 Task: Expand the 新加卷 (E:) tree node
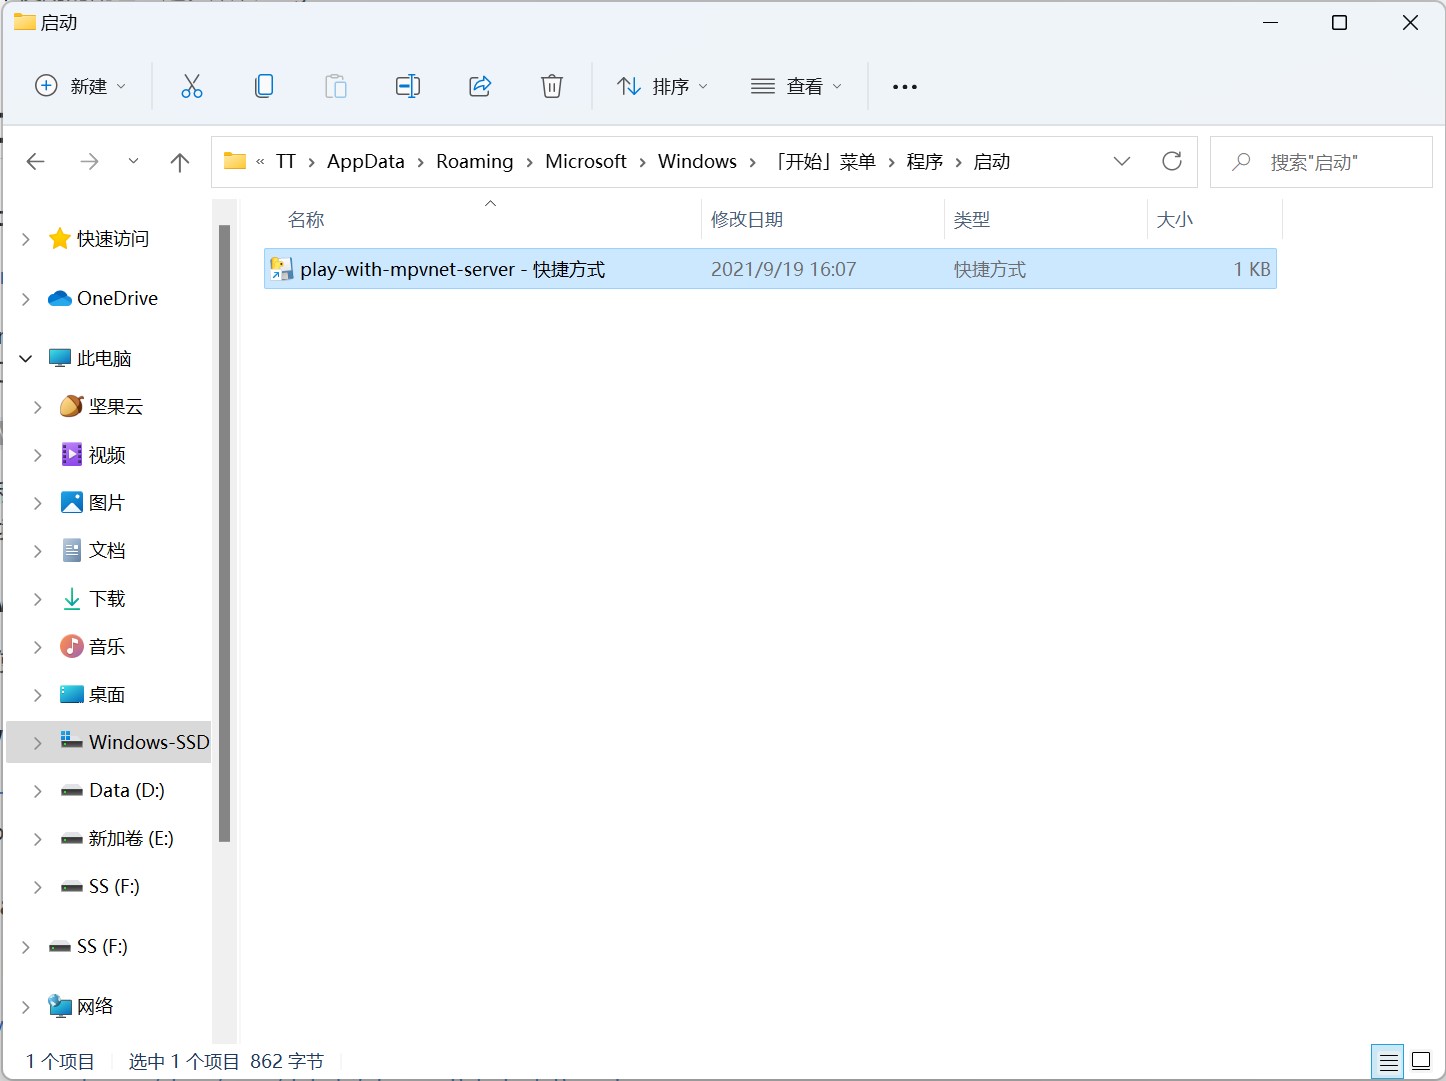pos(38,838)
